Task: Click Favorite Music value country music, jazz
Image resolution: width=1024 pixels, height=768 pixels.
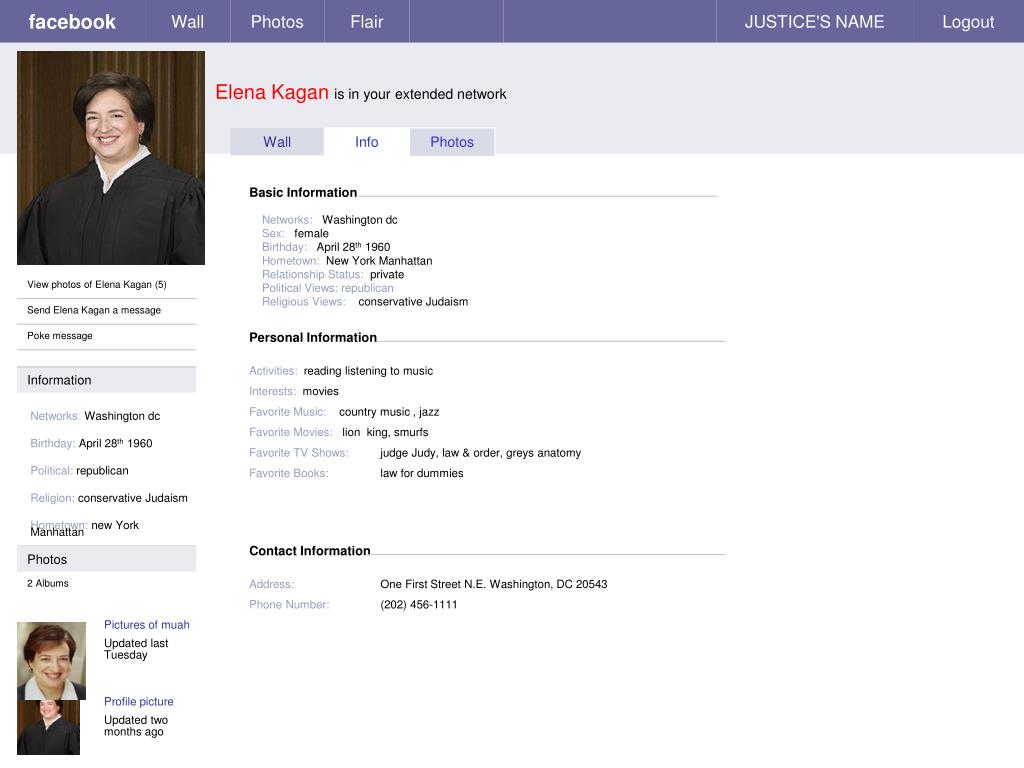Action: click(389, 411)
